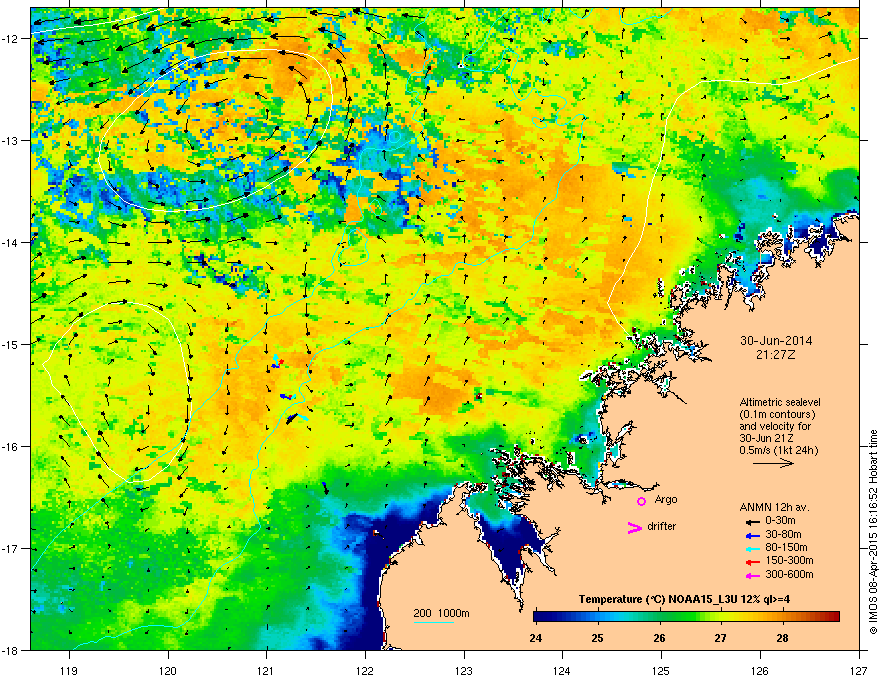880x680 pixels.
Task: Select the cyan 80-150m arrow in legend
Action: click(752, 548)
